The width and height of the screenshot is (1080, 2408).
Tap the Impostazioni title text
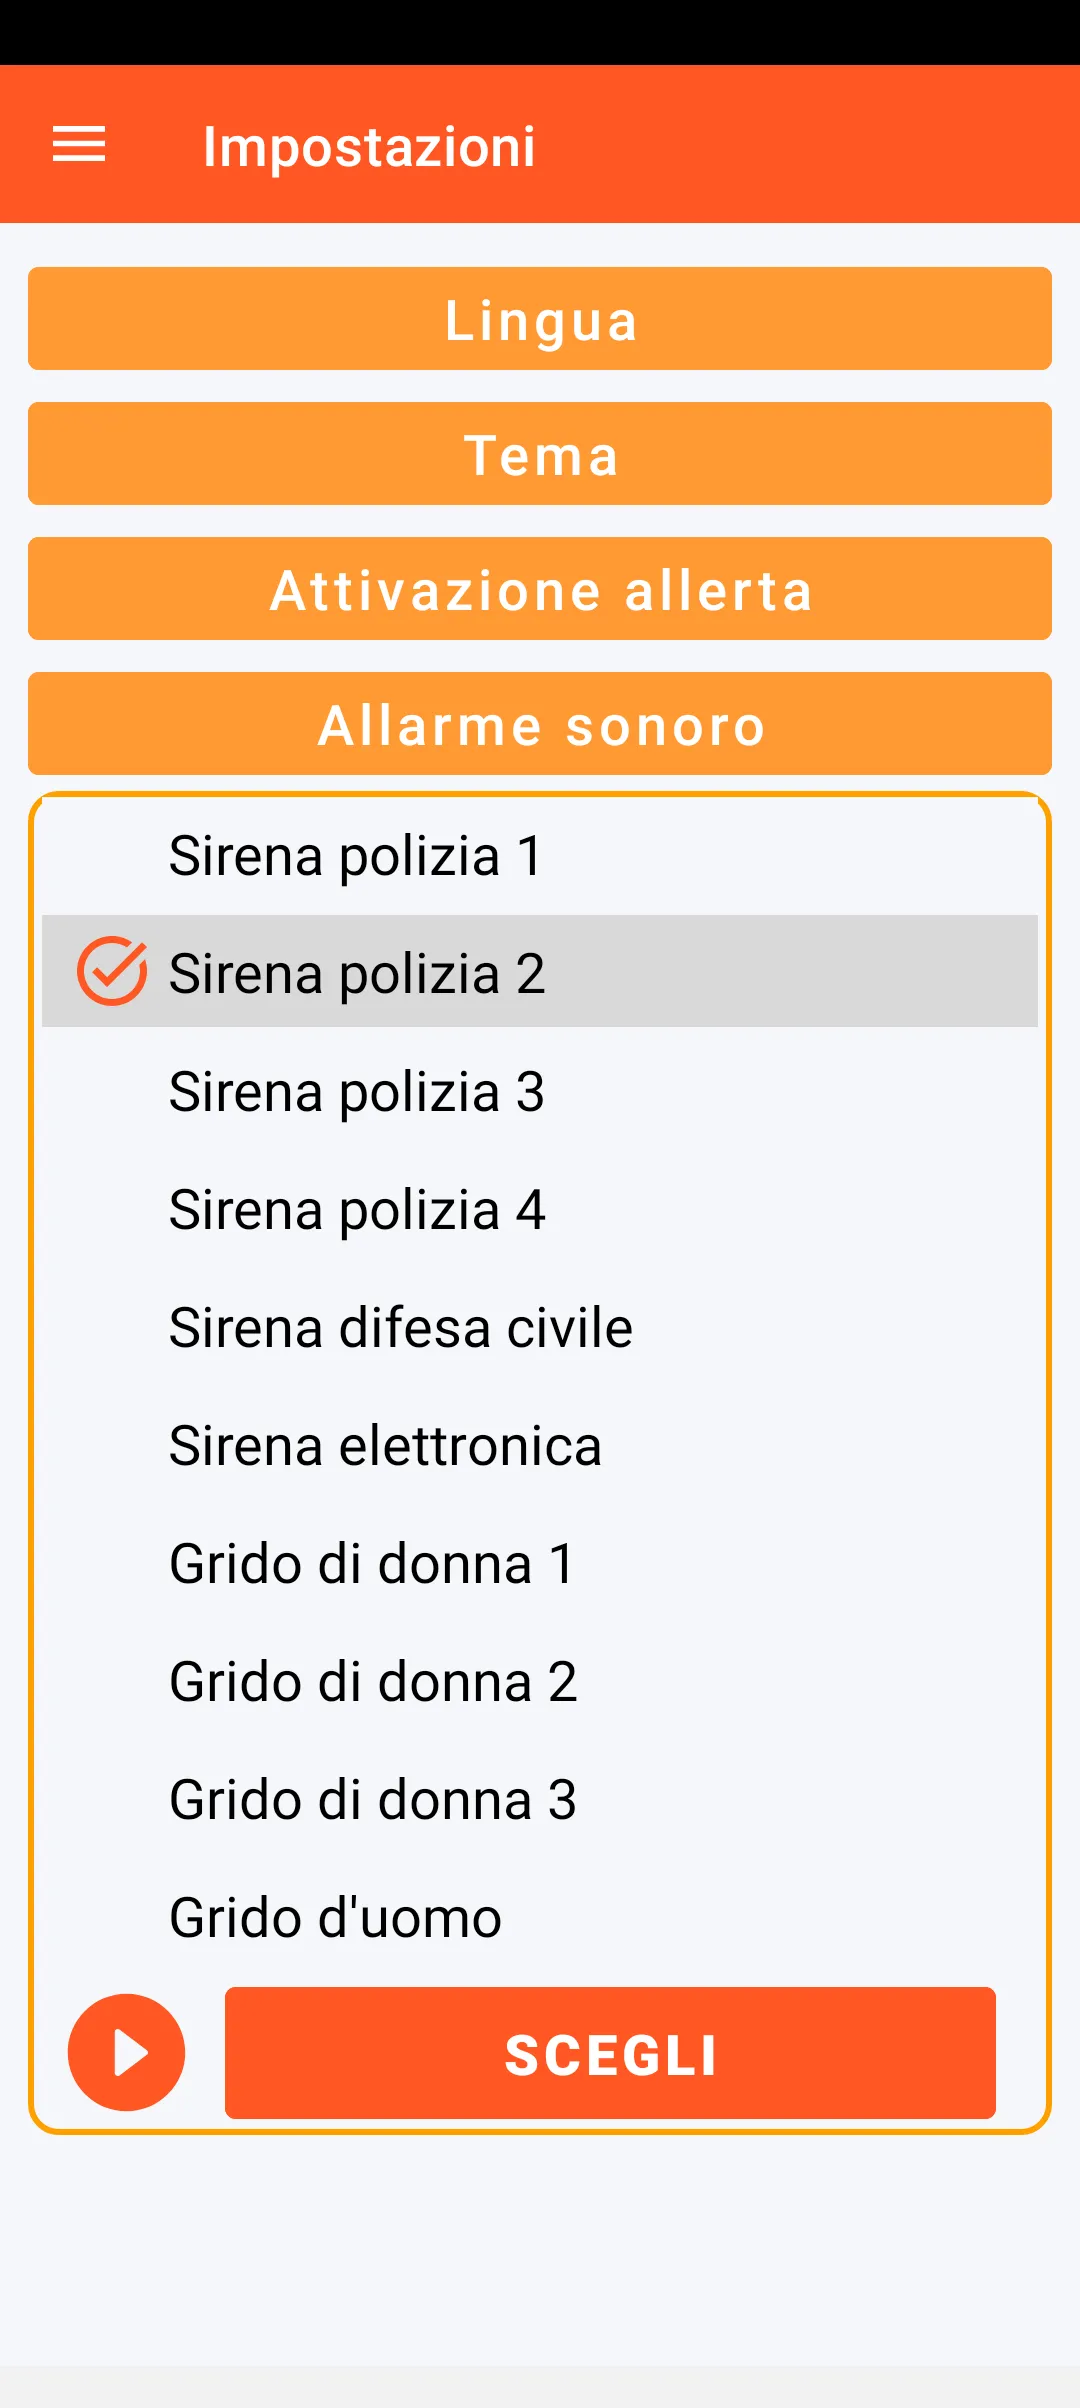click(369, 147)
